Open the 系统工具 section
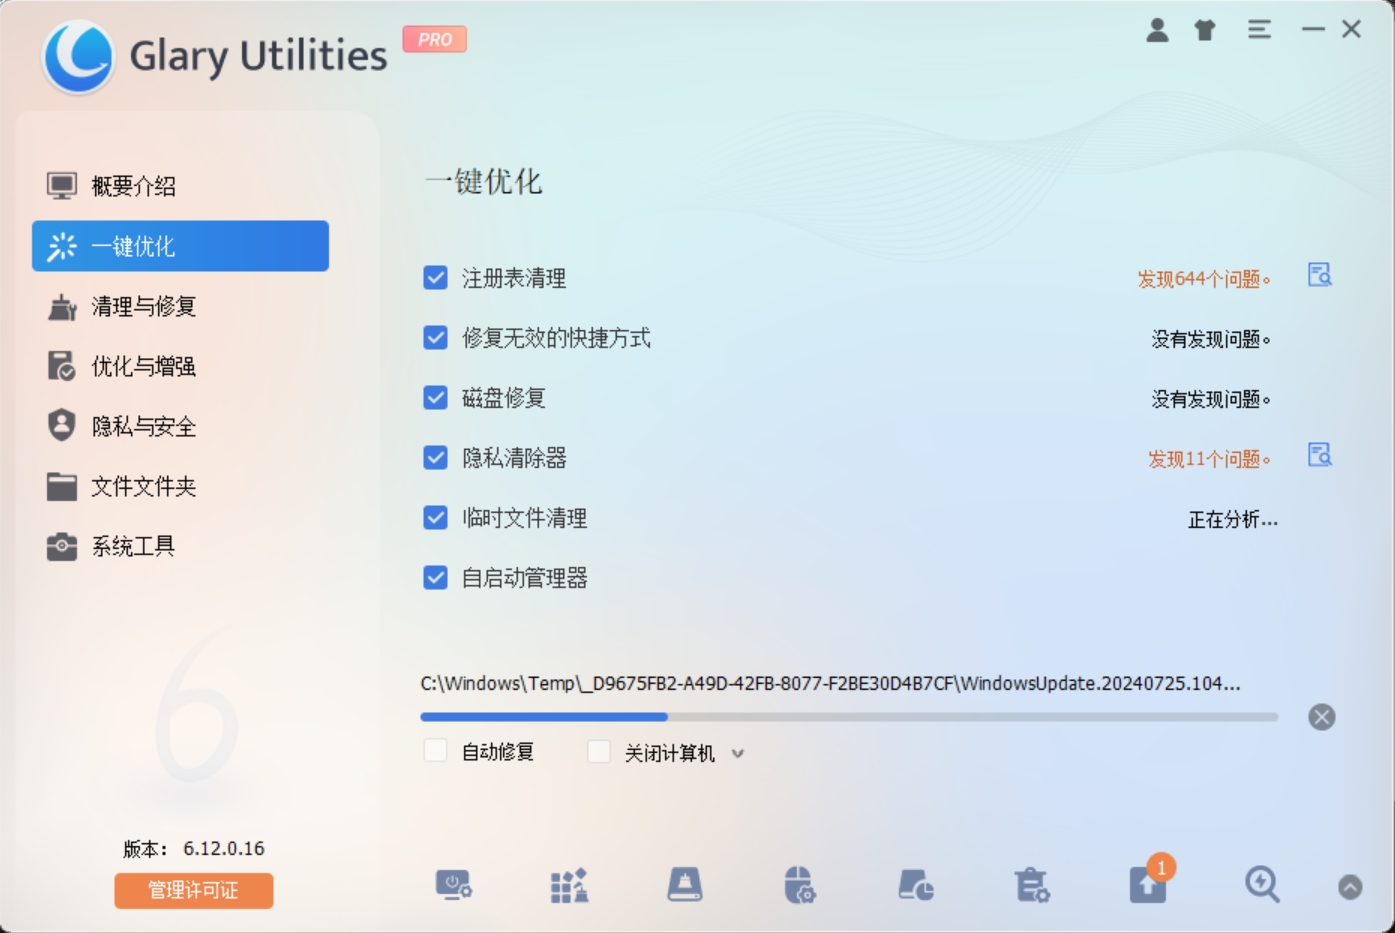Image resolution: width=1395 pixels, height=933 pixels. point(132,546)
